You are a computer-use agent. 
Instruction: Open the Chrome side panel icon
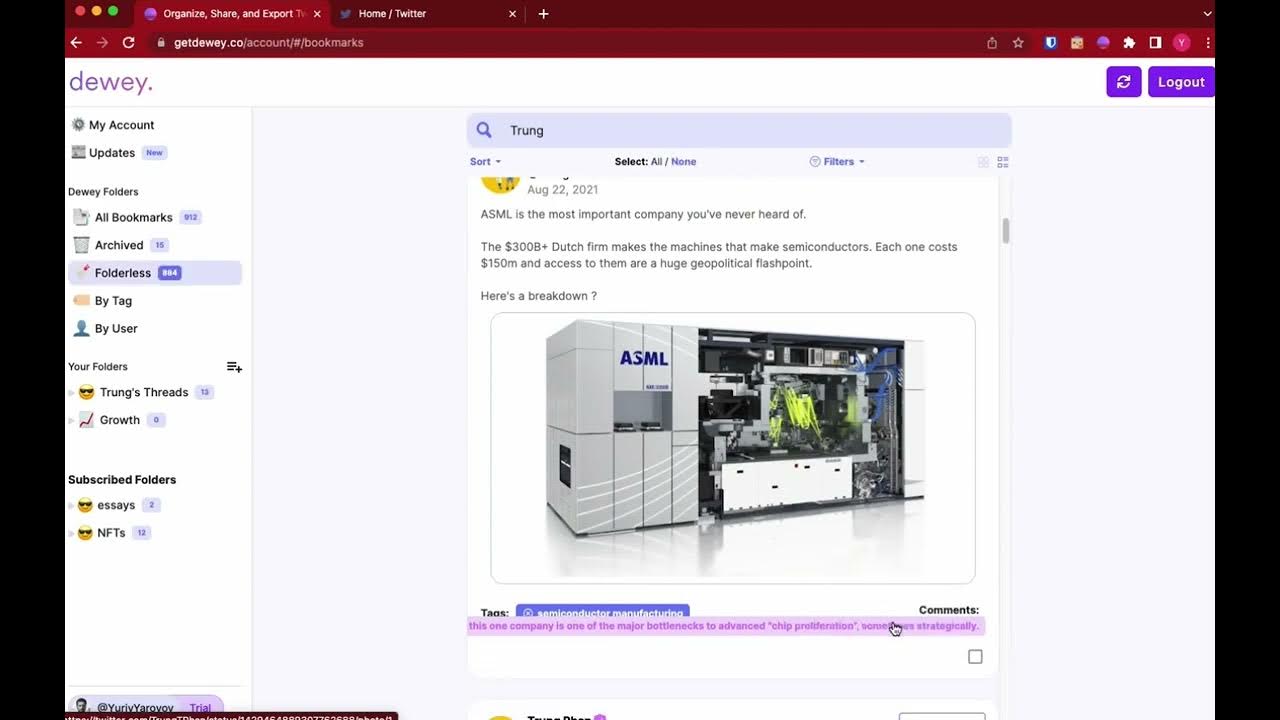1155,43
